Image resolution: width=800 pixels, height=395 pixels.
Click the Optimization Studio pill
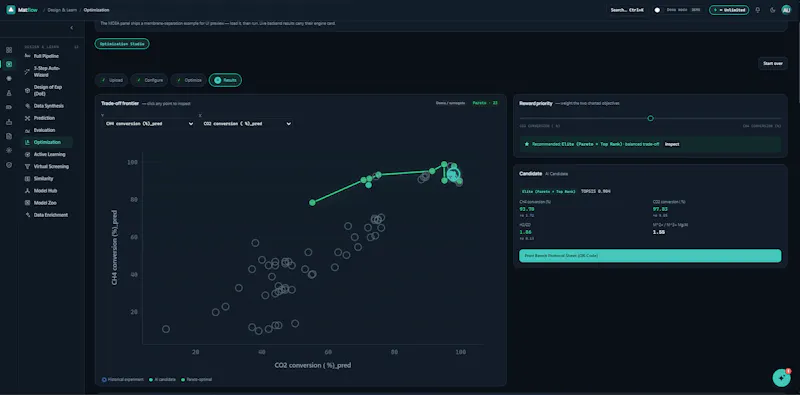point(122,44)
